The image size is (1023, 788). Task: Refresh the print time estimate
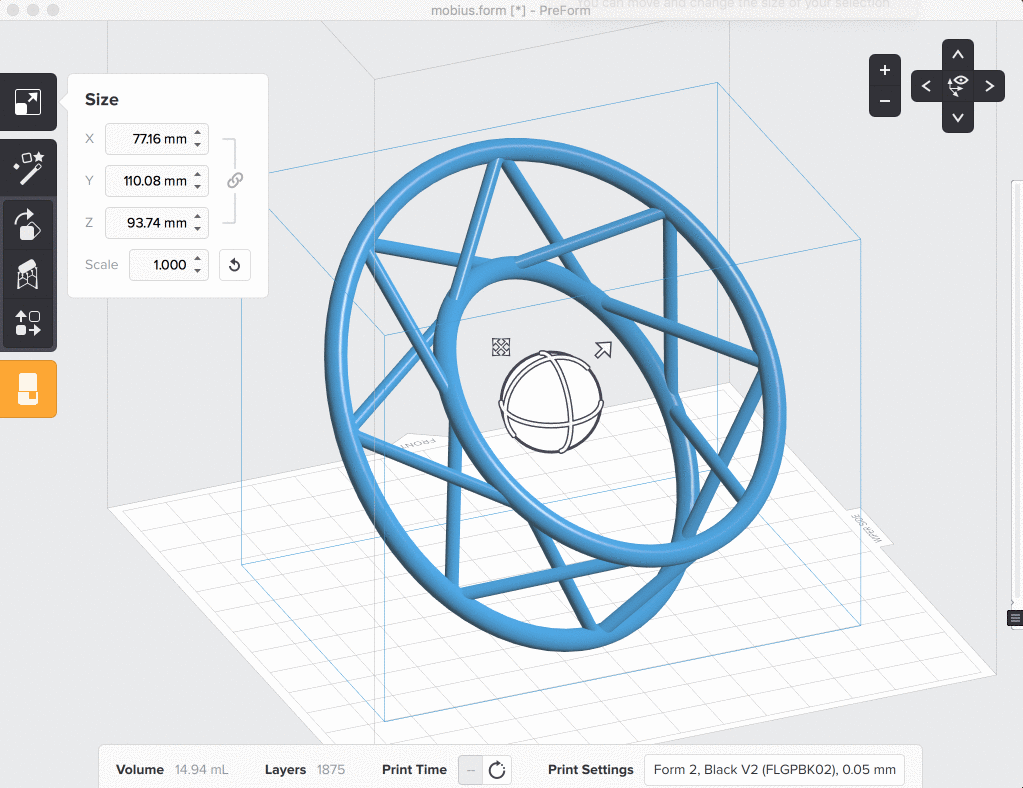497,770
